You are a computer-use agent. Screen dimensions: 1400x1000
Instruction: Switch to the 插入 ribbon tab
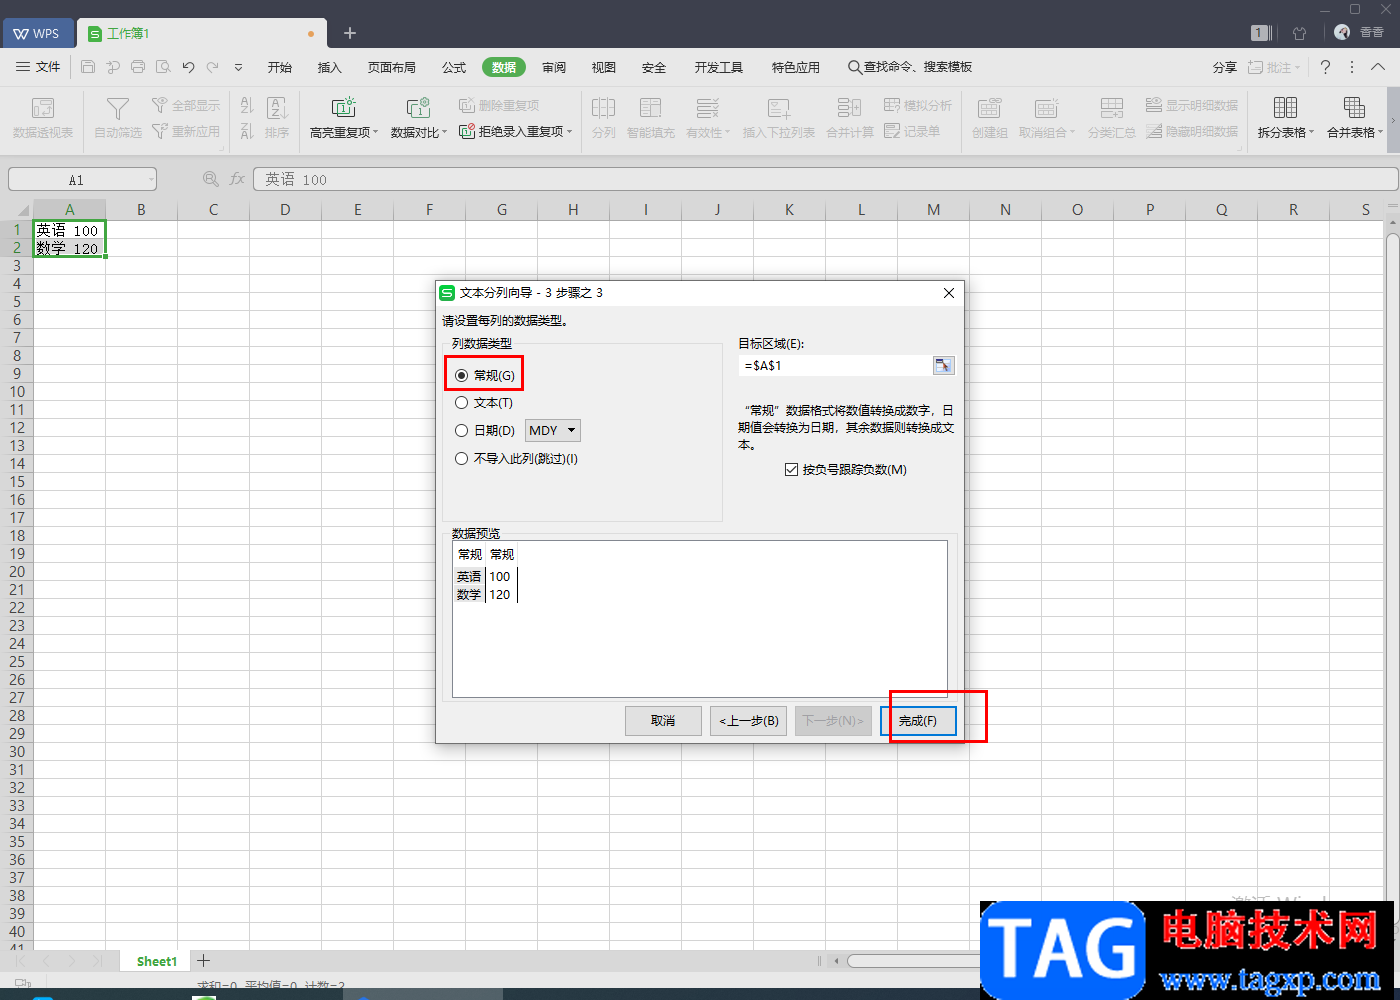330,67
